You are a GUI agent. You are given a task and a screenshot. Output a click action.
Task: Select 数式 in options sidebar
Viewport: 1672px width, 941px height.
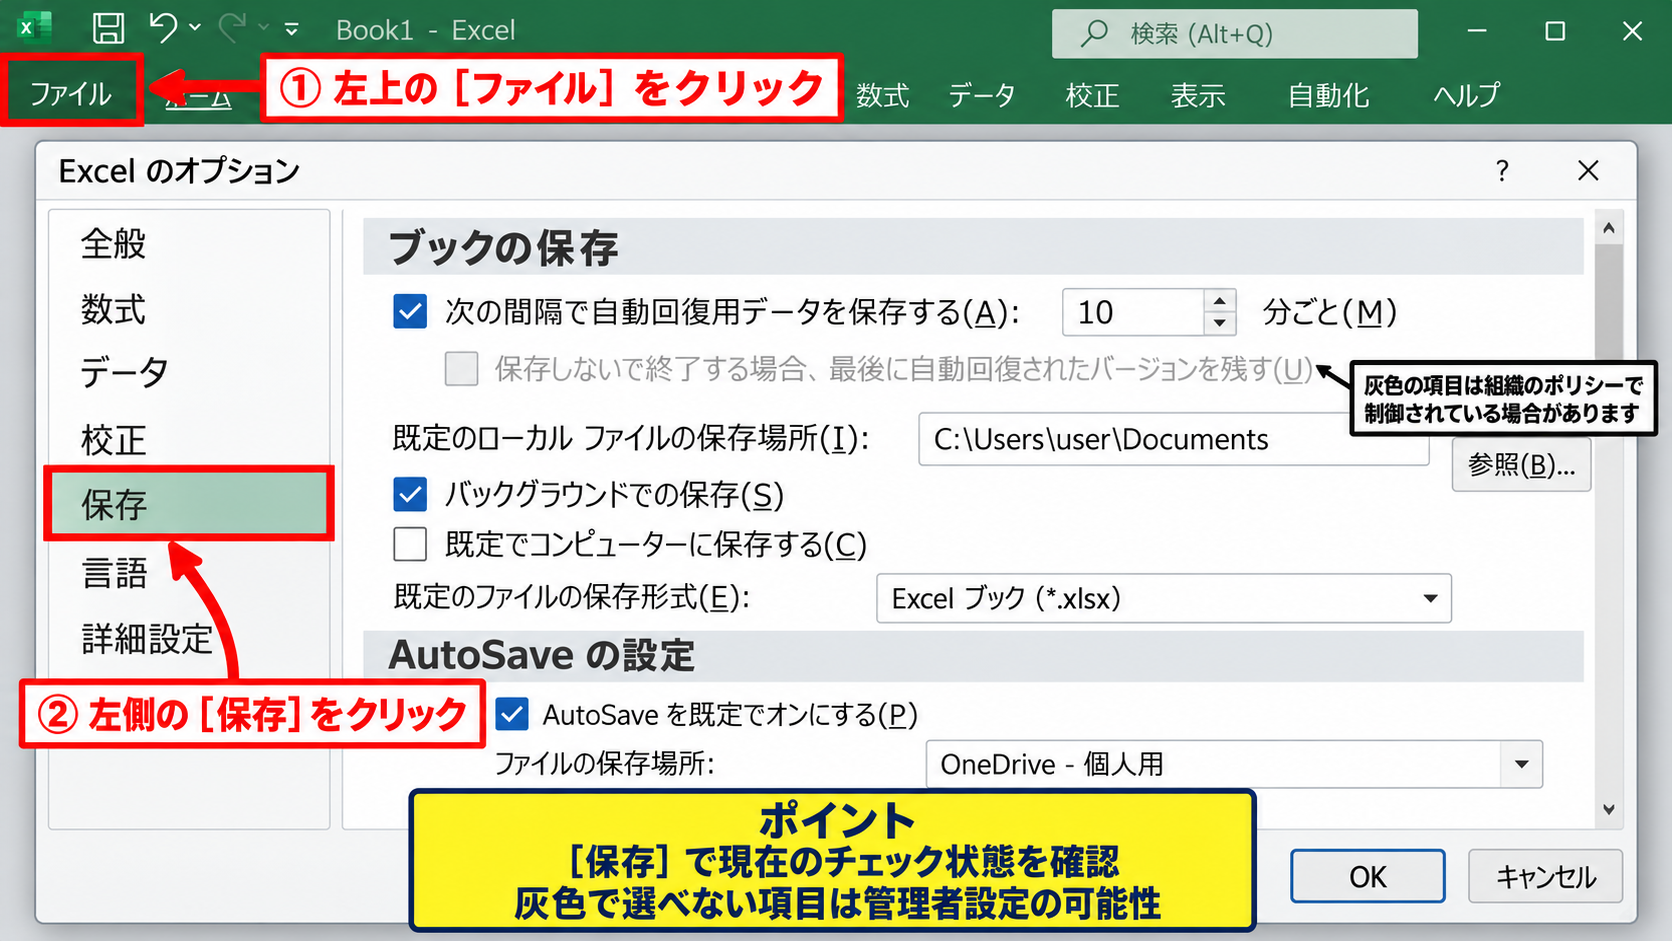[189, 309]
